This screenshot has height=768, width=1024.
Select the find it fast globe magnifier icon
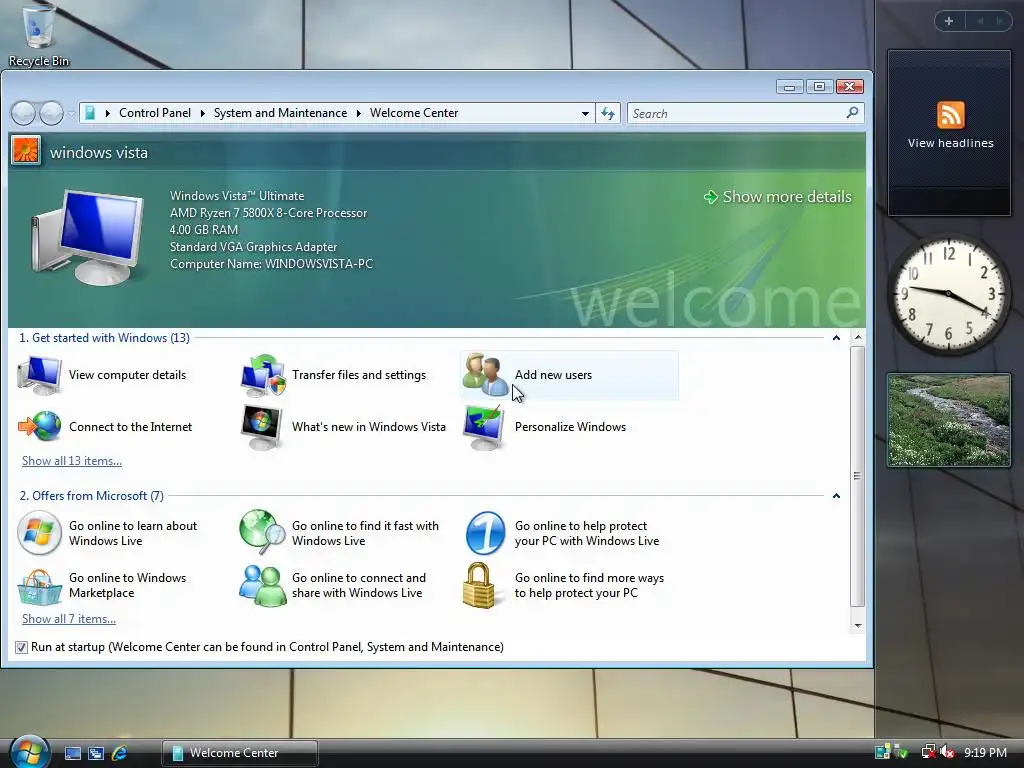click(x=263, y=532)
